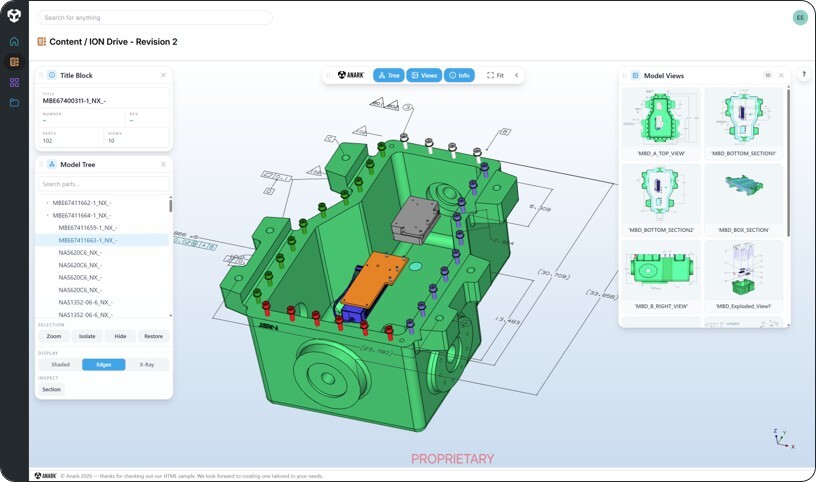
Task: Select the MBE67411664-1_NX_- row label
Action: coord(82,215)
